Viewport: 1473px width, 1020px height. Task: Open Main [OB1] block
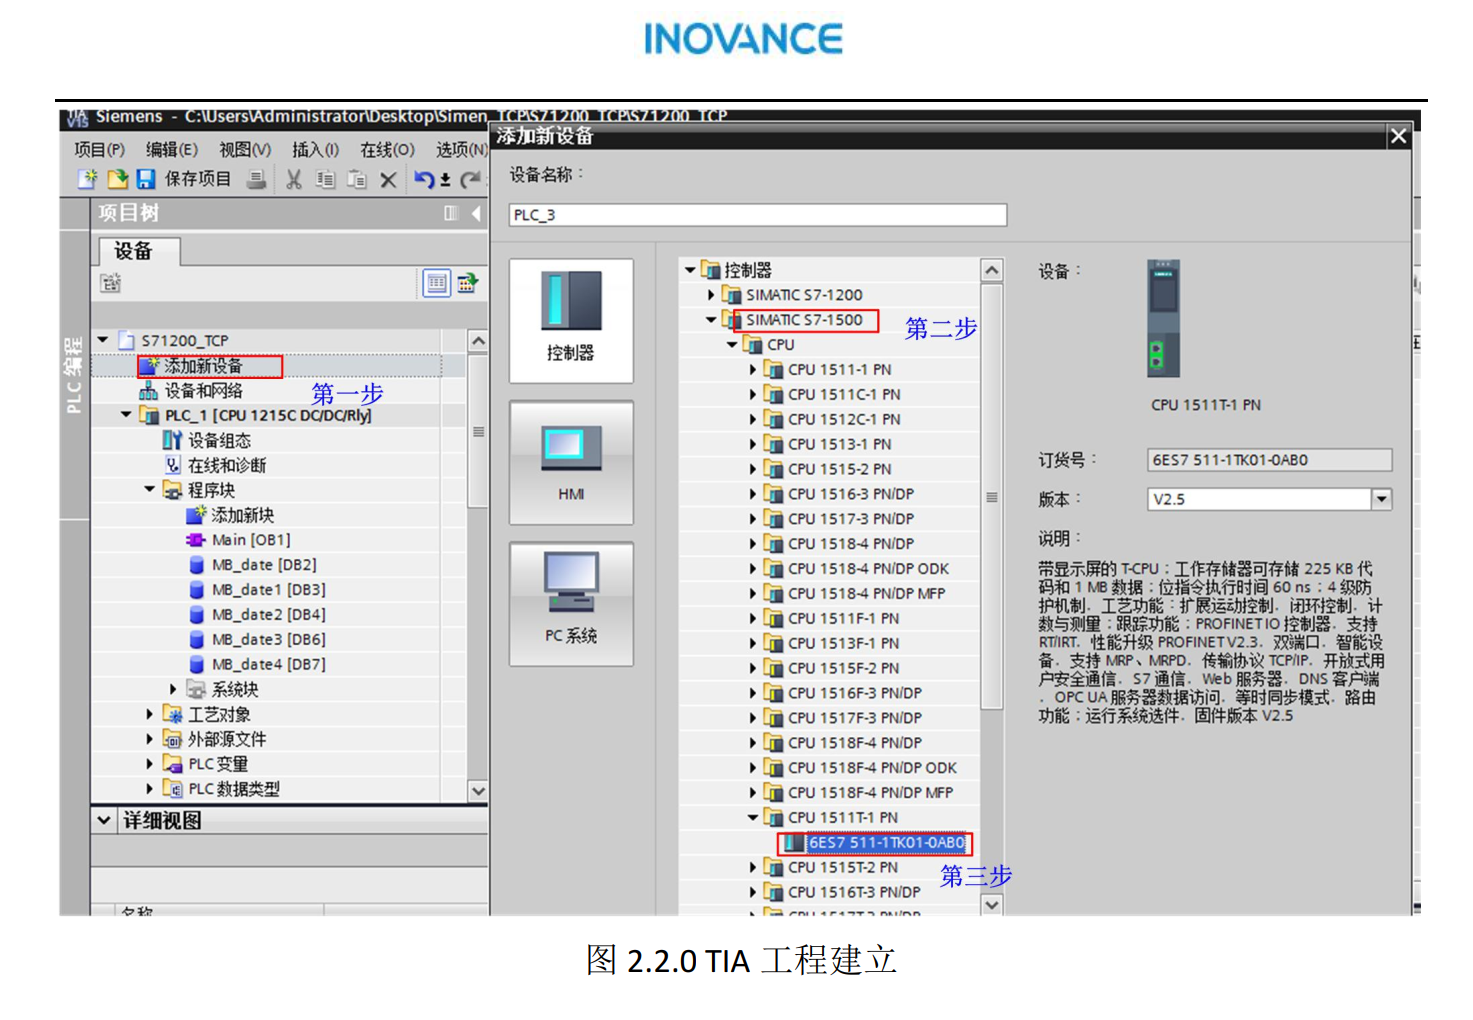tap(251, 540)
